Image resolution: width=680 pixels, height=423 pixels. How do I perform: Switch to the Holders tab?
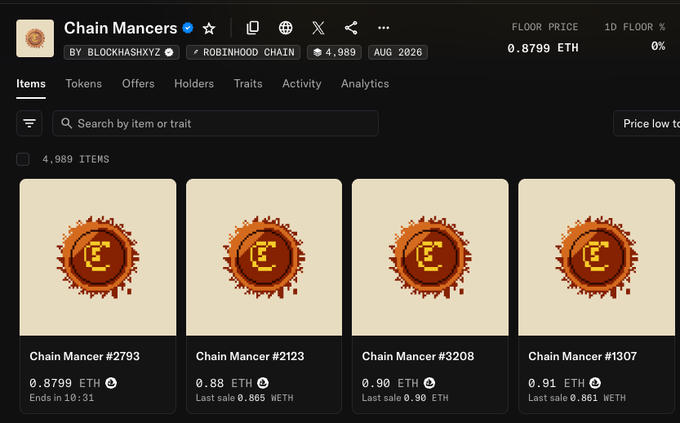(194, 84)
